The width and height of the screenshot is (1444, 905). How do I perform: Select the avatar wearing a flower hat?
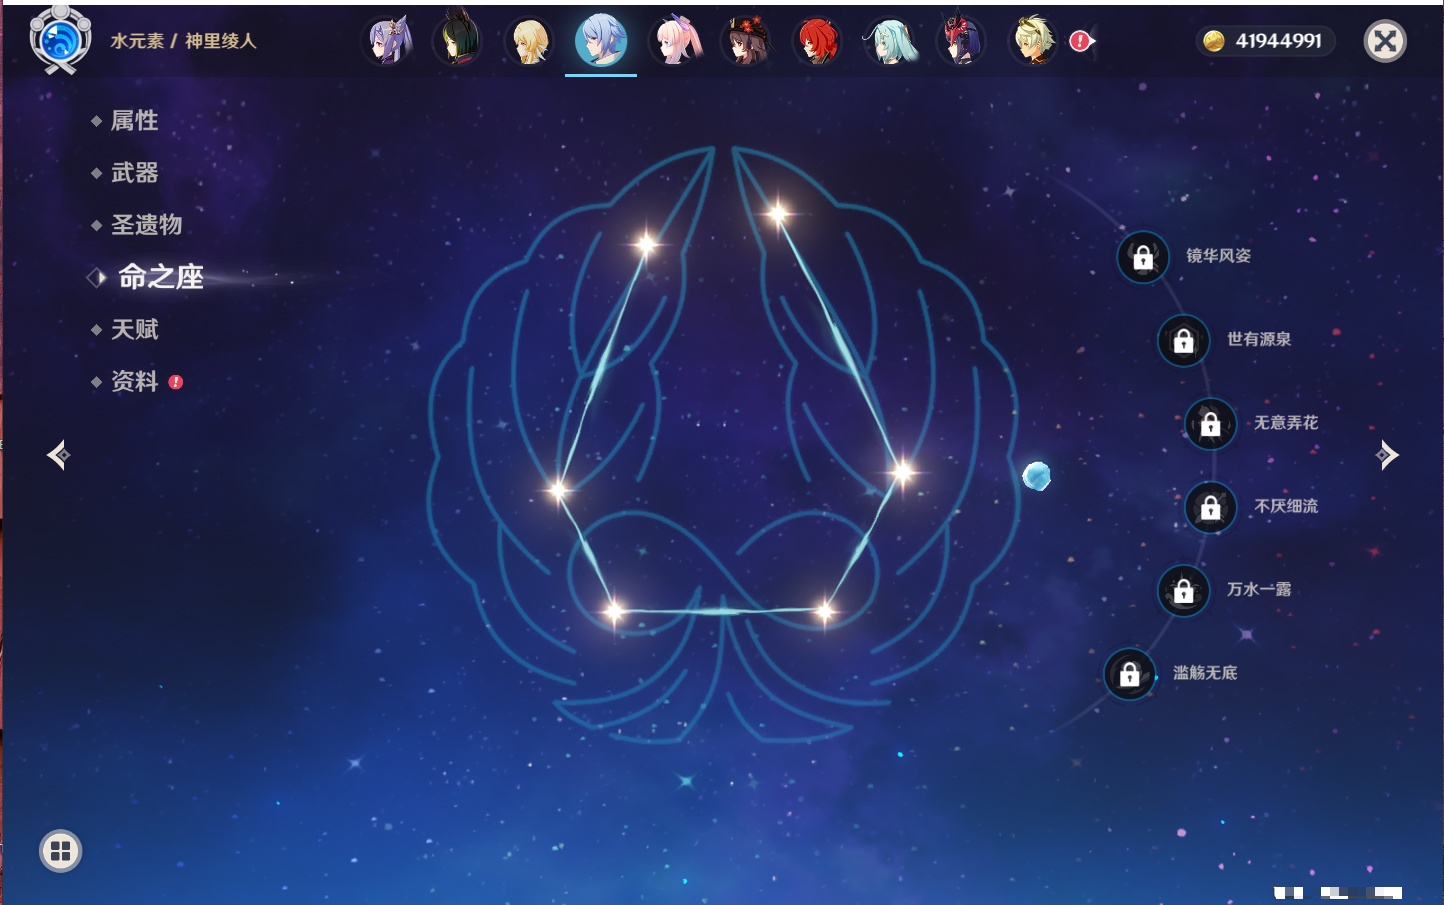click(746, 41)
